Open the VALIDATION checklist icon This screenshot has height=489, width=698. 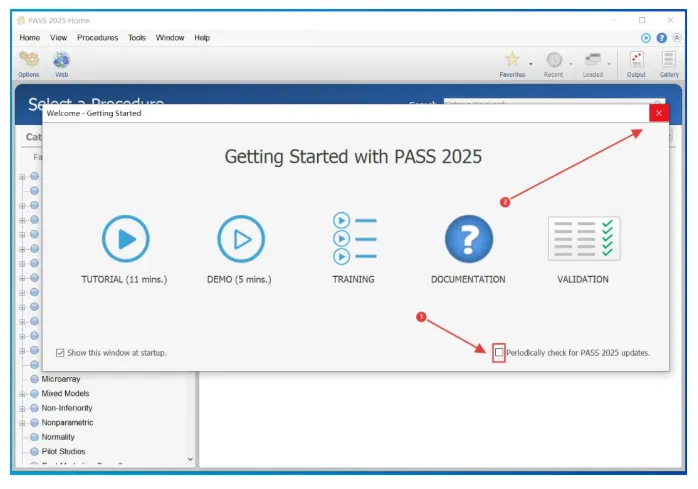584,238
